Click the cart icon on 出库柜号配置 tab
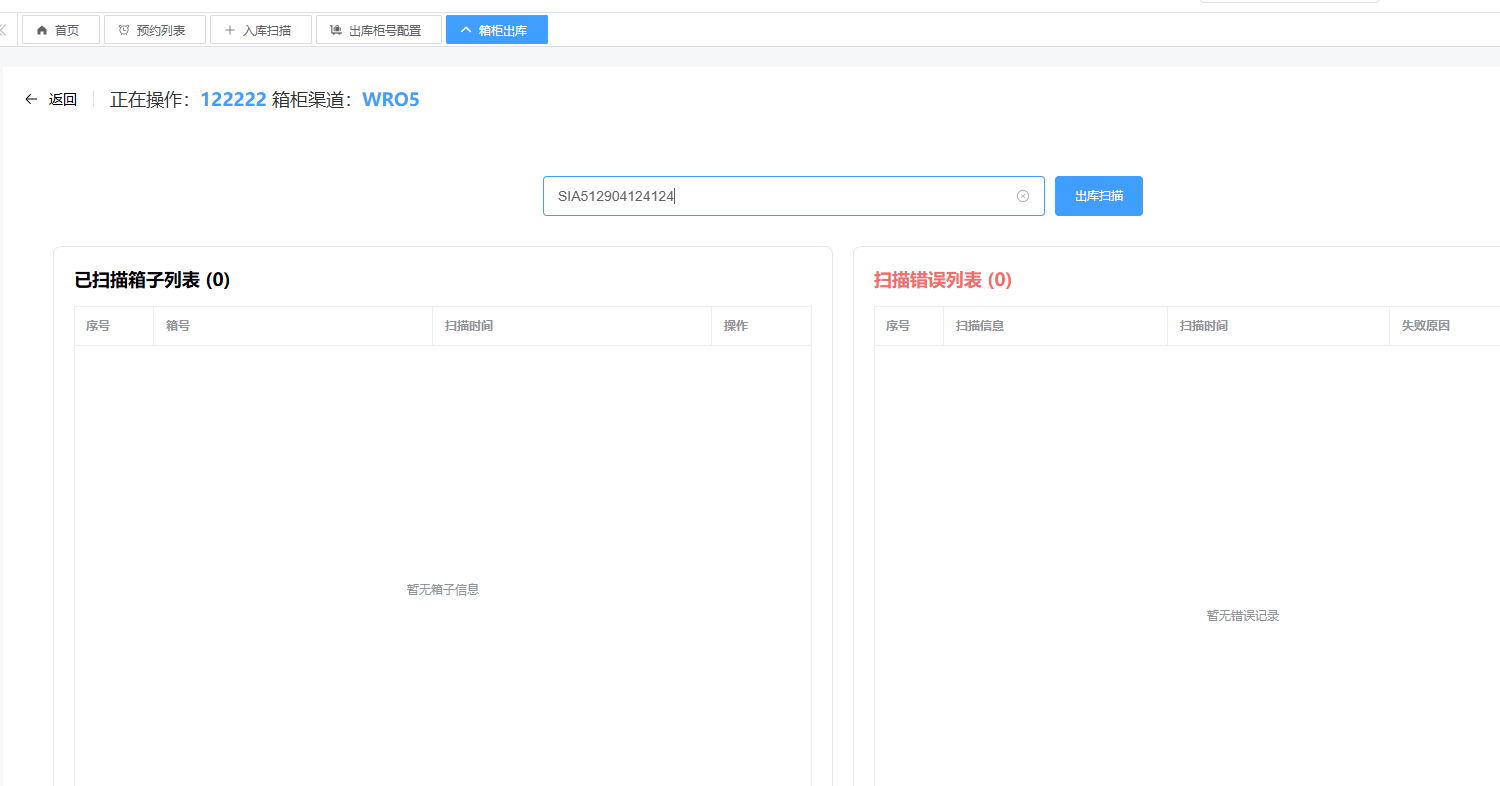The image size is (1500, 786). coord(336,30)
